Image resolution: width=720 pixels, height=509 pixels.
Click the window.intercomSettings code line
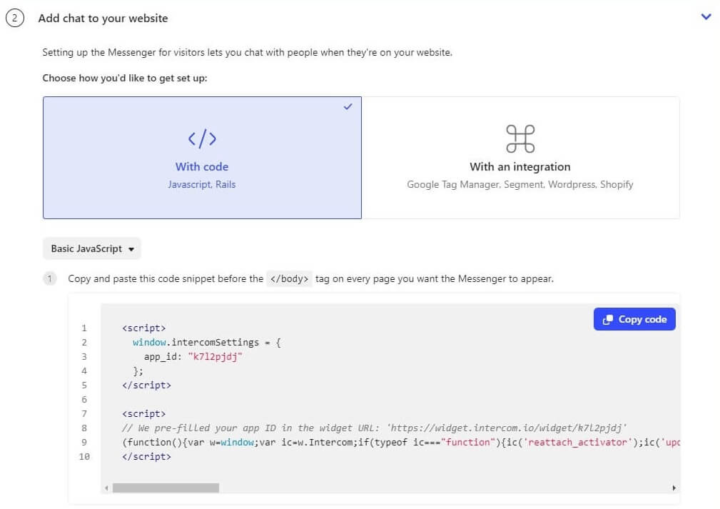pyautogui.click(x=207, y=342)
